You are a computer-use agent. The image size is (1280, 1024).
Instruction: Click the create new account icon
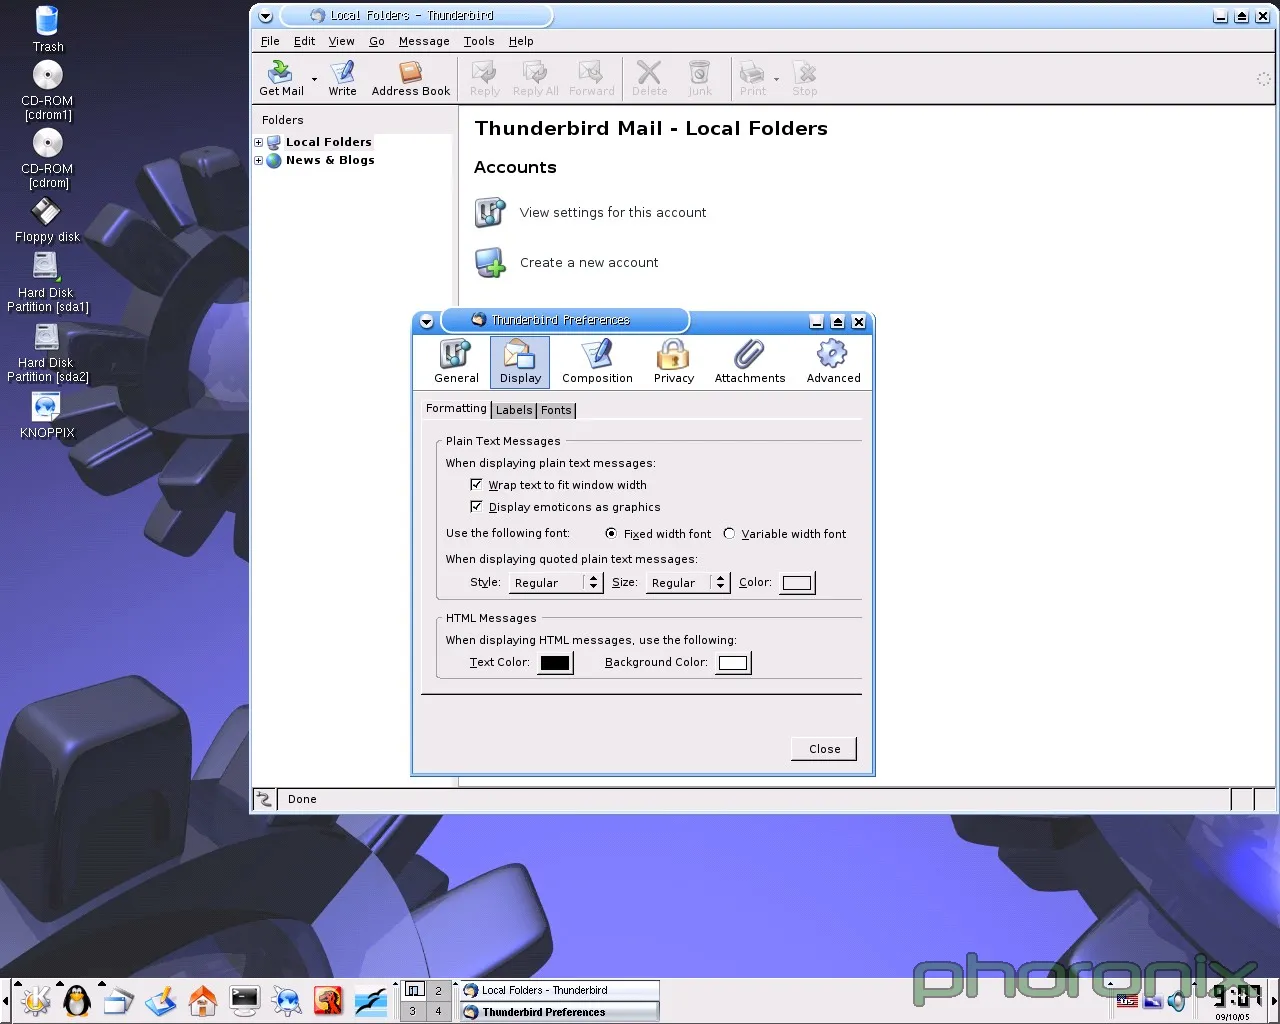490,262
